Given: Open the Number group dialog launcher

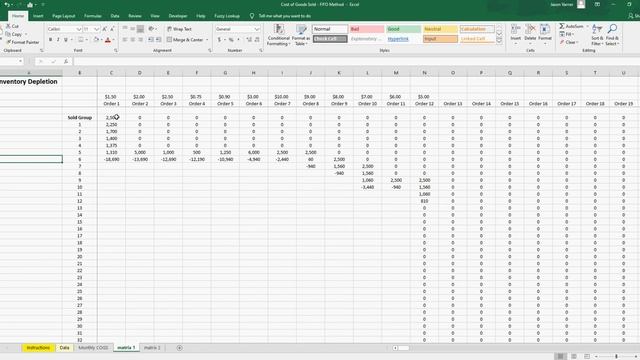Looking at the screenshot, I should tap(261, 51).
